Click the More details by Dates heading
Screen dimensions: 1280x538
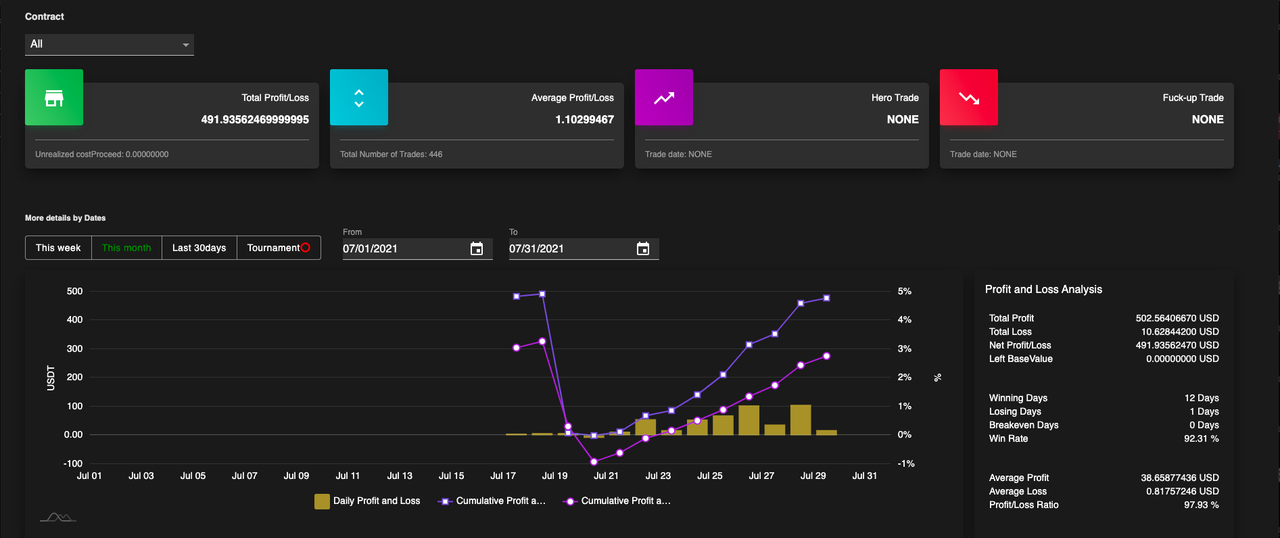(65, 217)
